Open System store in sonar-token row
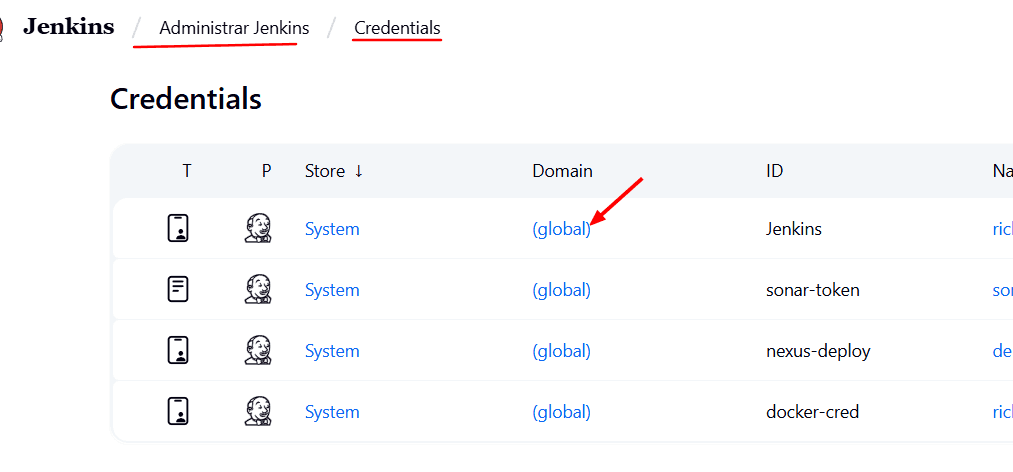This screenshot has height=472, width=1013. (332, 290)
